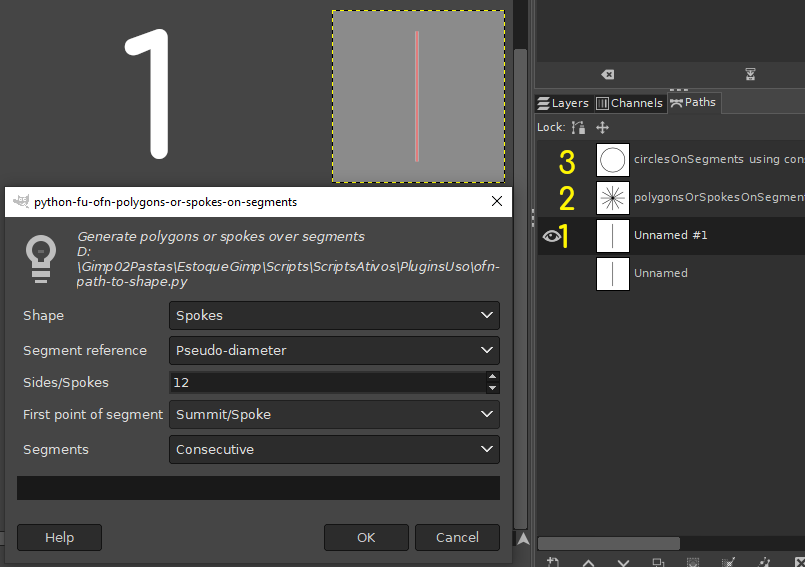The height and width of the screenshot is (567, 805).
Task: Switch to the Layers tab
Action: (x=563, y=103)
